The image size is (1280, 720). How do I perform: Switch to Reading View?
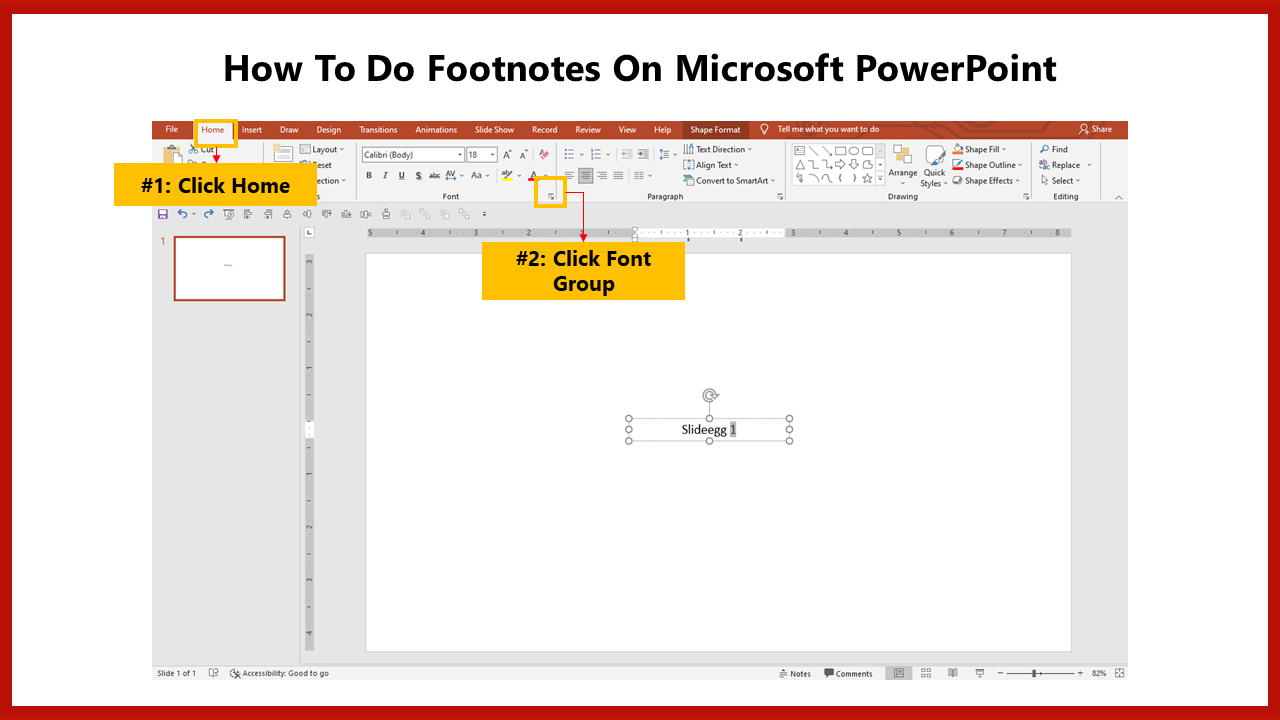click(953, 673)
